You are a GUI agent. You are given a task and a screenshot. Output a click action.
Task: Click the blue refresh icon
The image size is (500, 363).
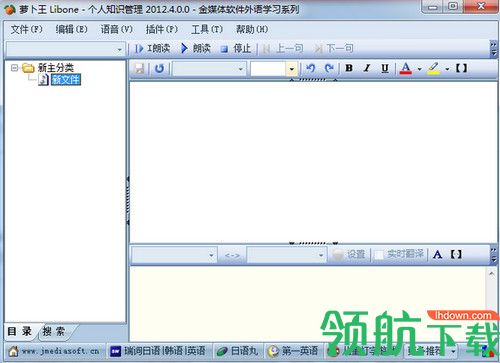pyautogui.click(x=159, y=69)
